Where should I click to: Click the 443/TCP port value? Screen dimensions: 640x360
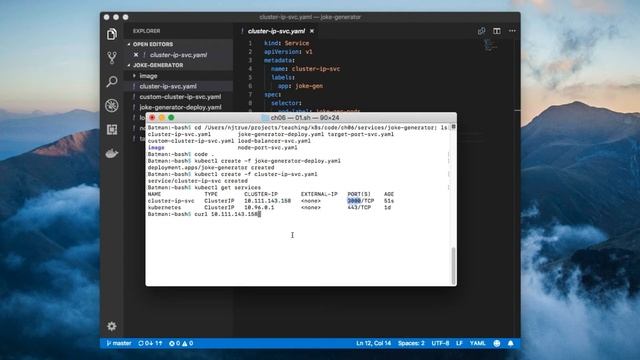click(359, 207)
